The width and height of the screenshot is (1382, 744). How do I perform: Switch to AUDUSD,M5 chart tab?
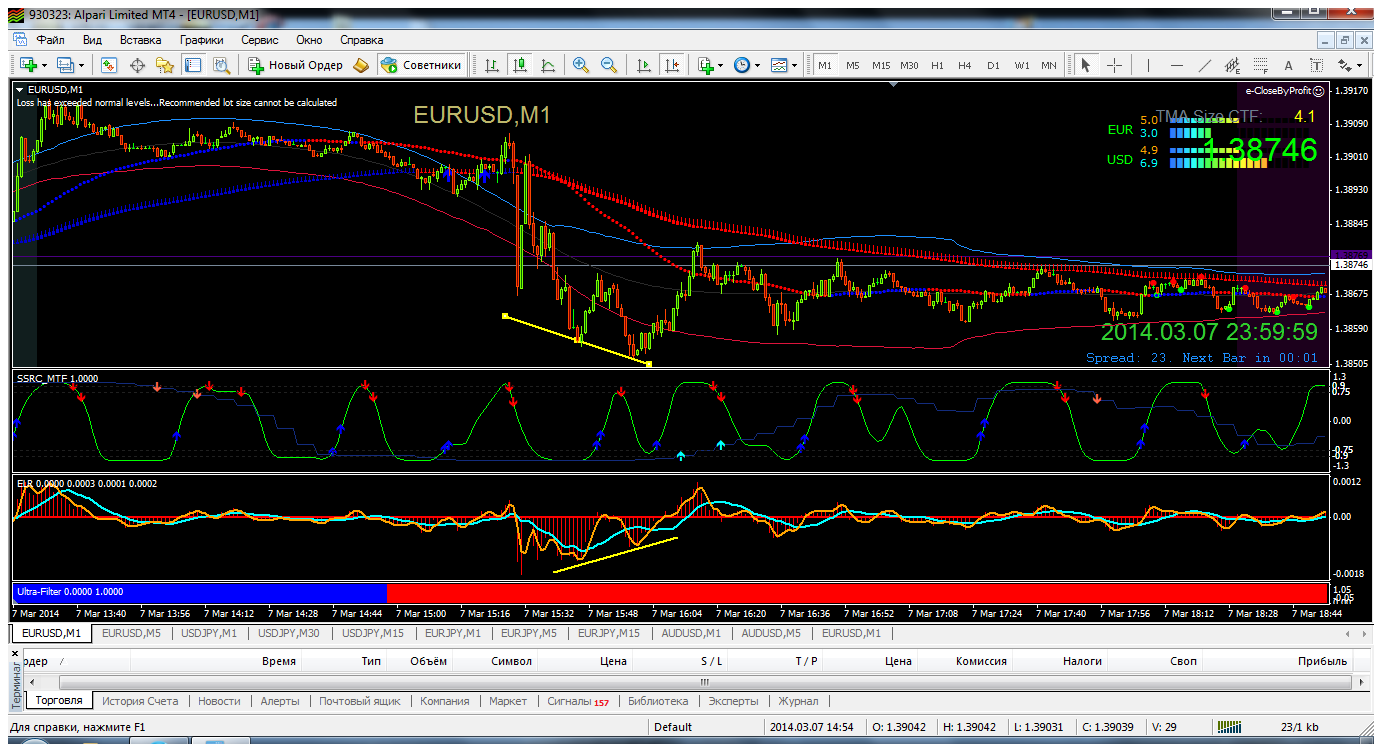click(x=771, y=633)
